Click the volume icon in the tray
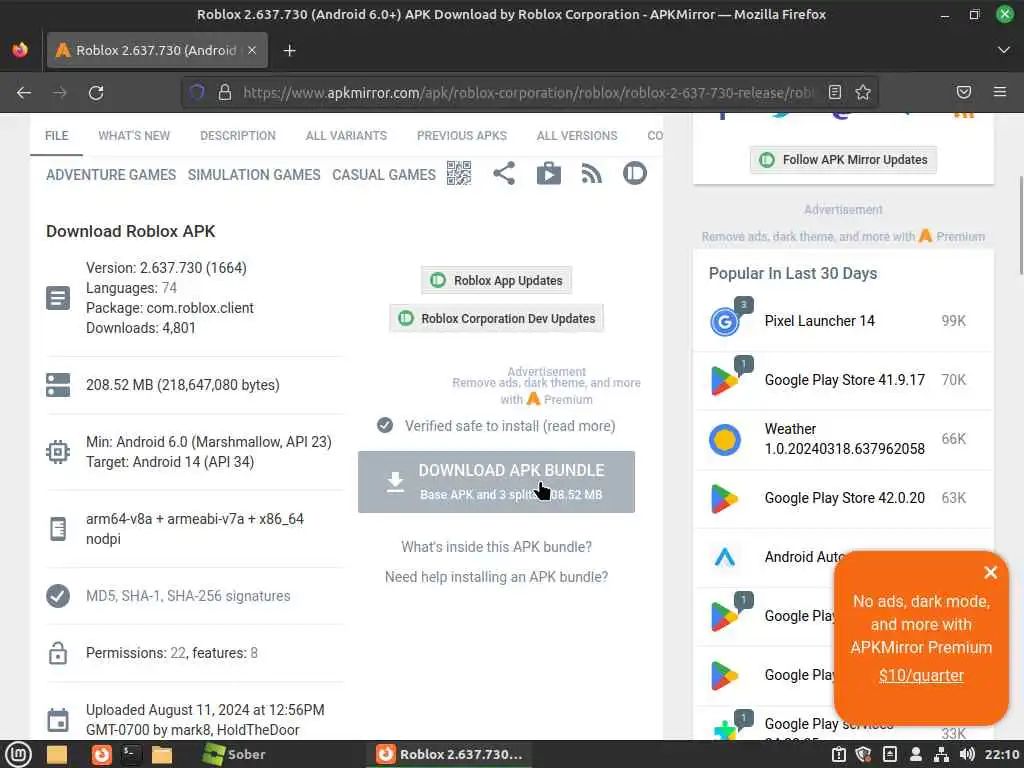The height and width of the screenshot is (768, 1024). (967, 754)
